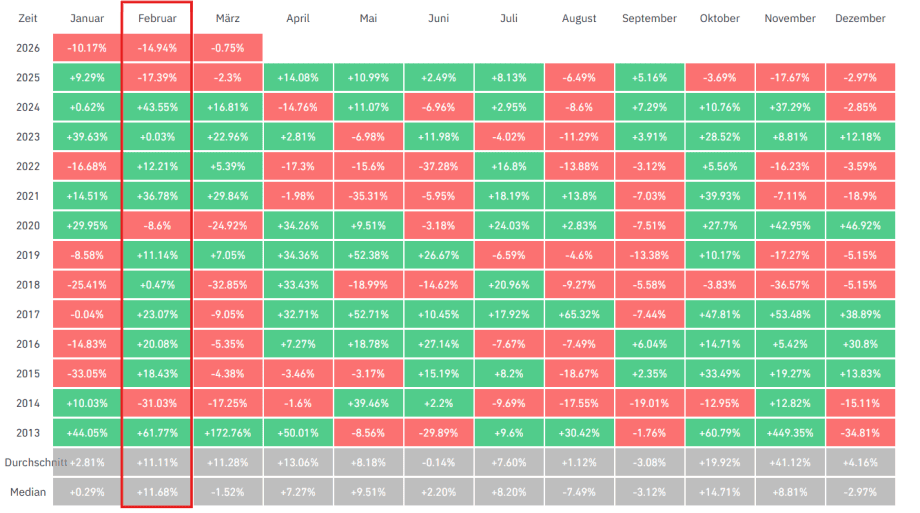The width and height of the screenshot is (920, 513).
Task: Click November 2013 cell showing +449.35%
Action: [x=789, y=433]
